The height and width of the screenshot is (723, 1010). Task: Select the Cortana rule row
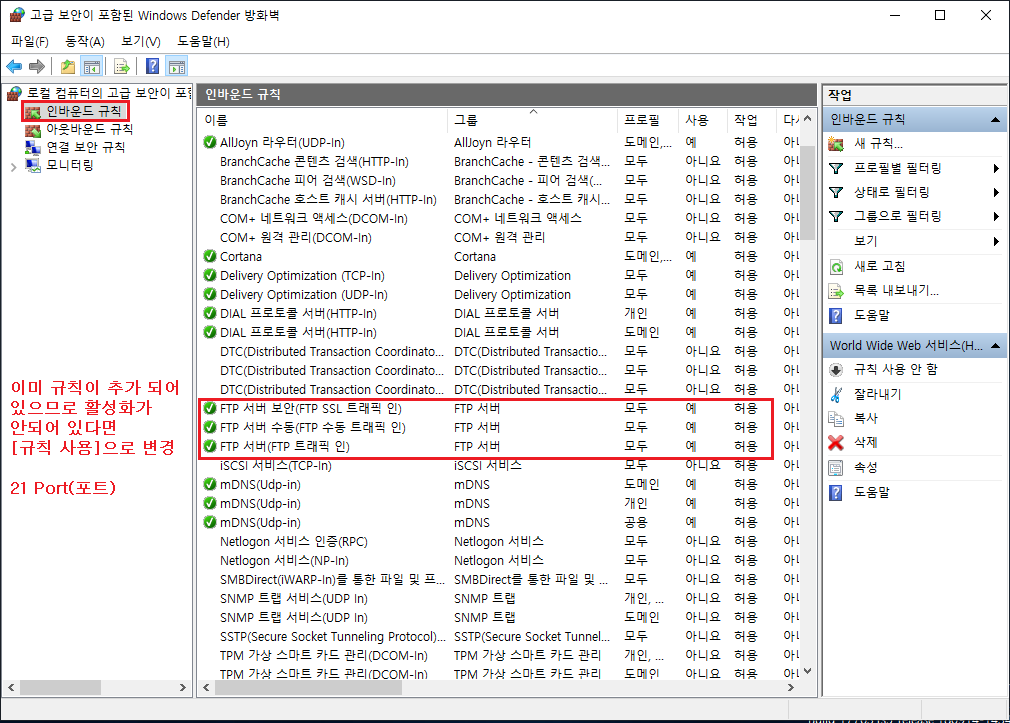pyautogui.click(x=500, y=256)
